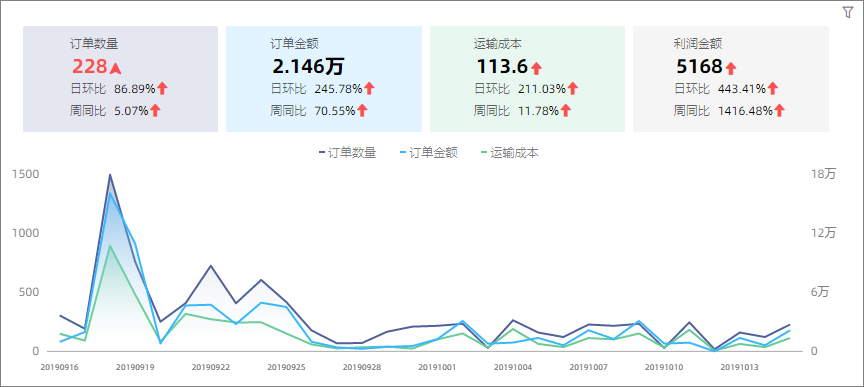
Task: Open the filter funnel icon
Action: tap(847, 13)
